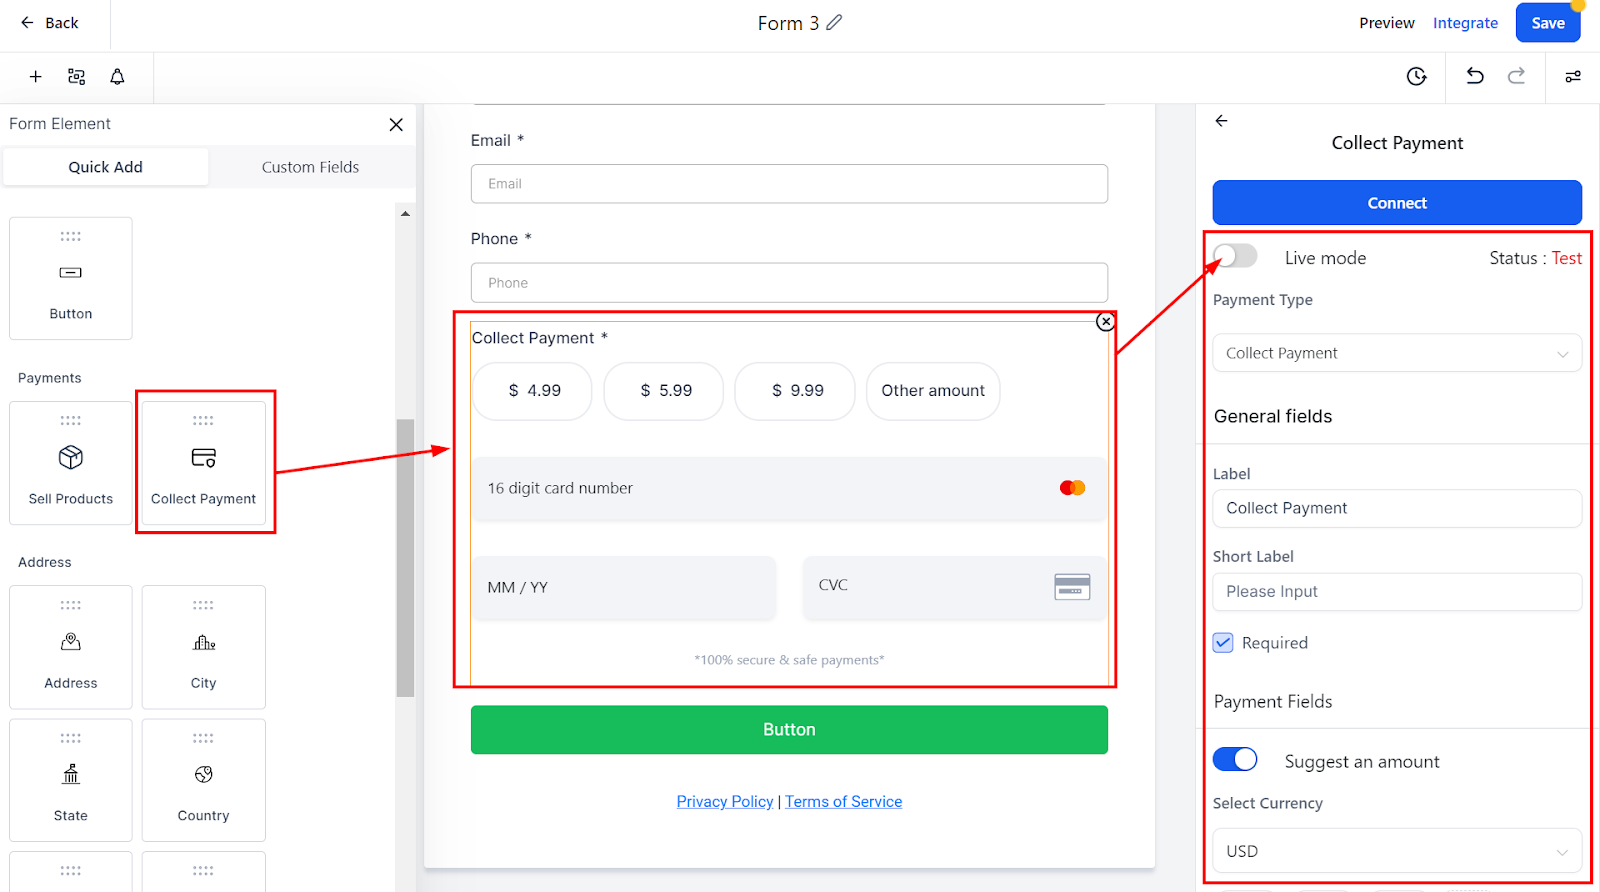
Task: Click the MM / YY expiry field
Action: (625, 587)
